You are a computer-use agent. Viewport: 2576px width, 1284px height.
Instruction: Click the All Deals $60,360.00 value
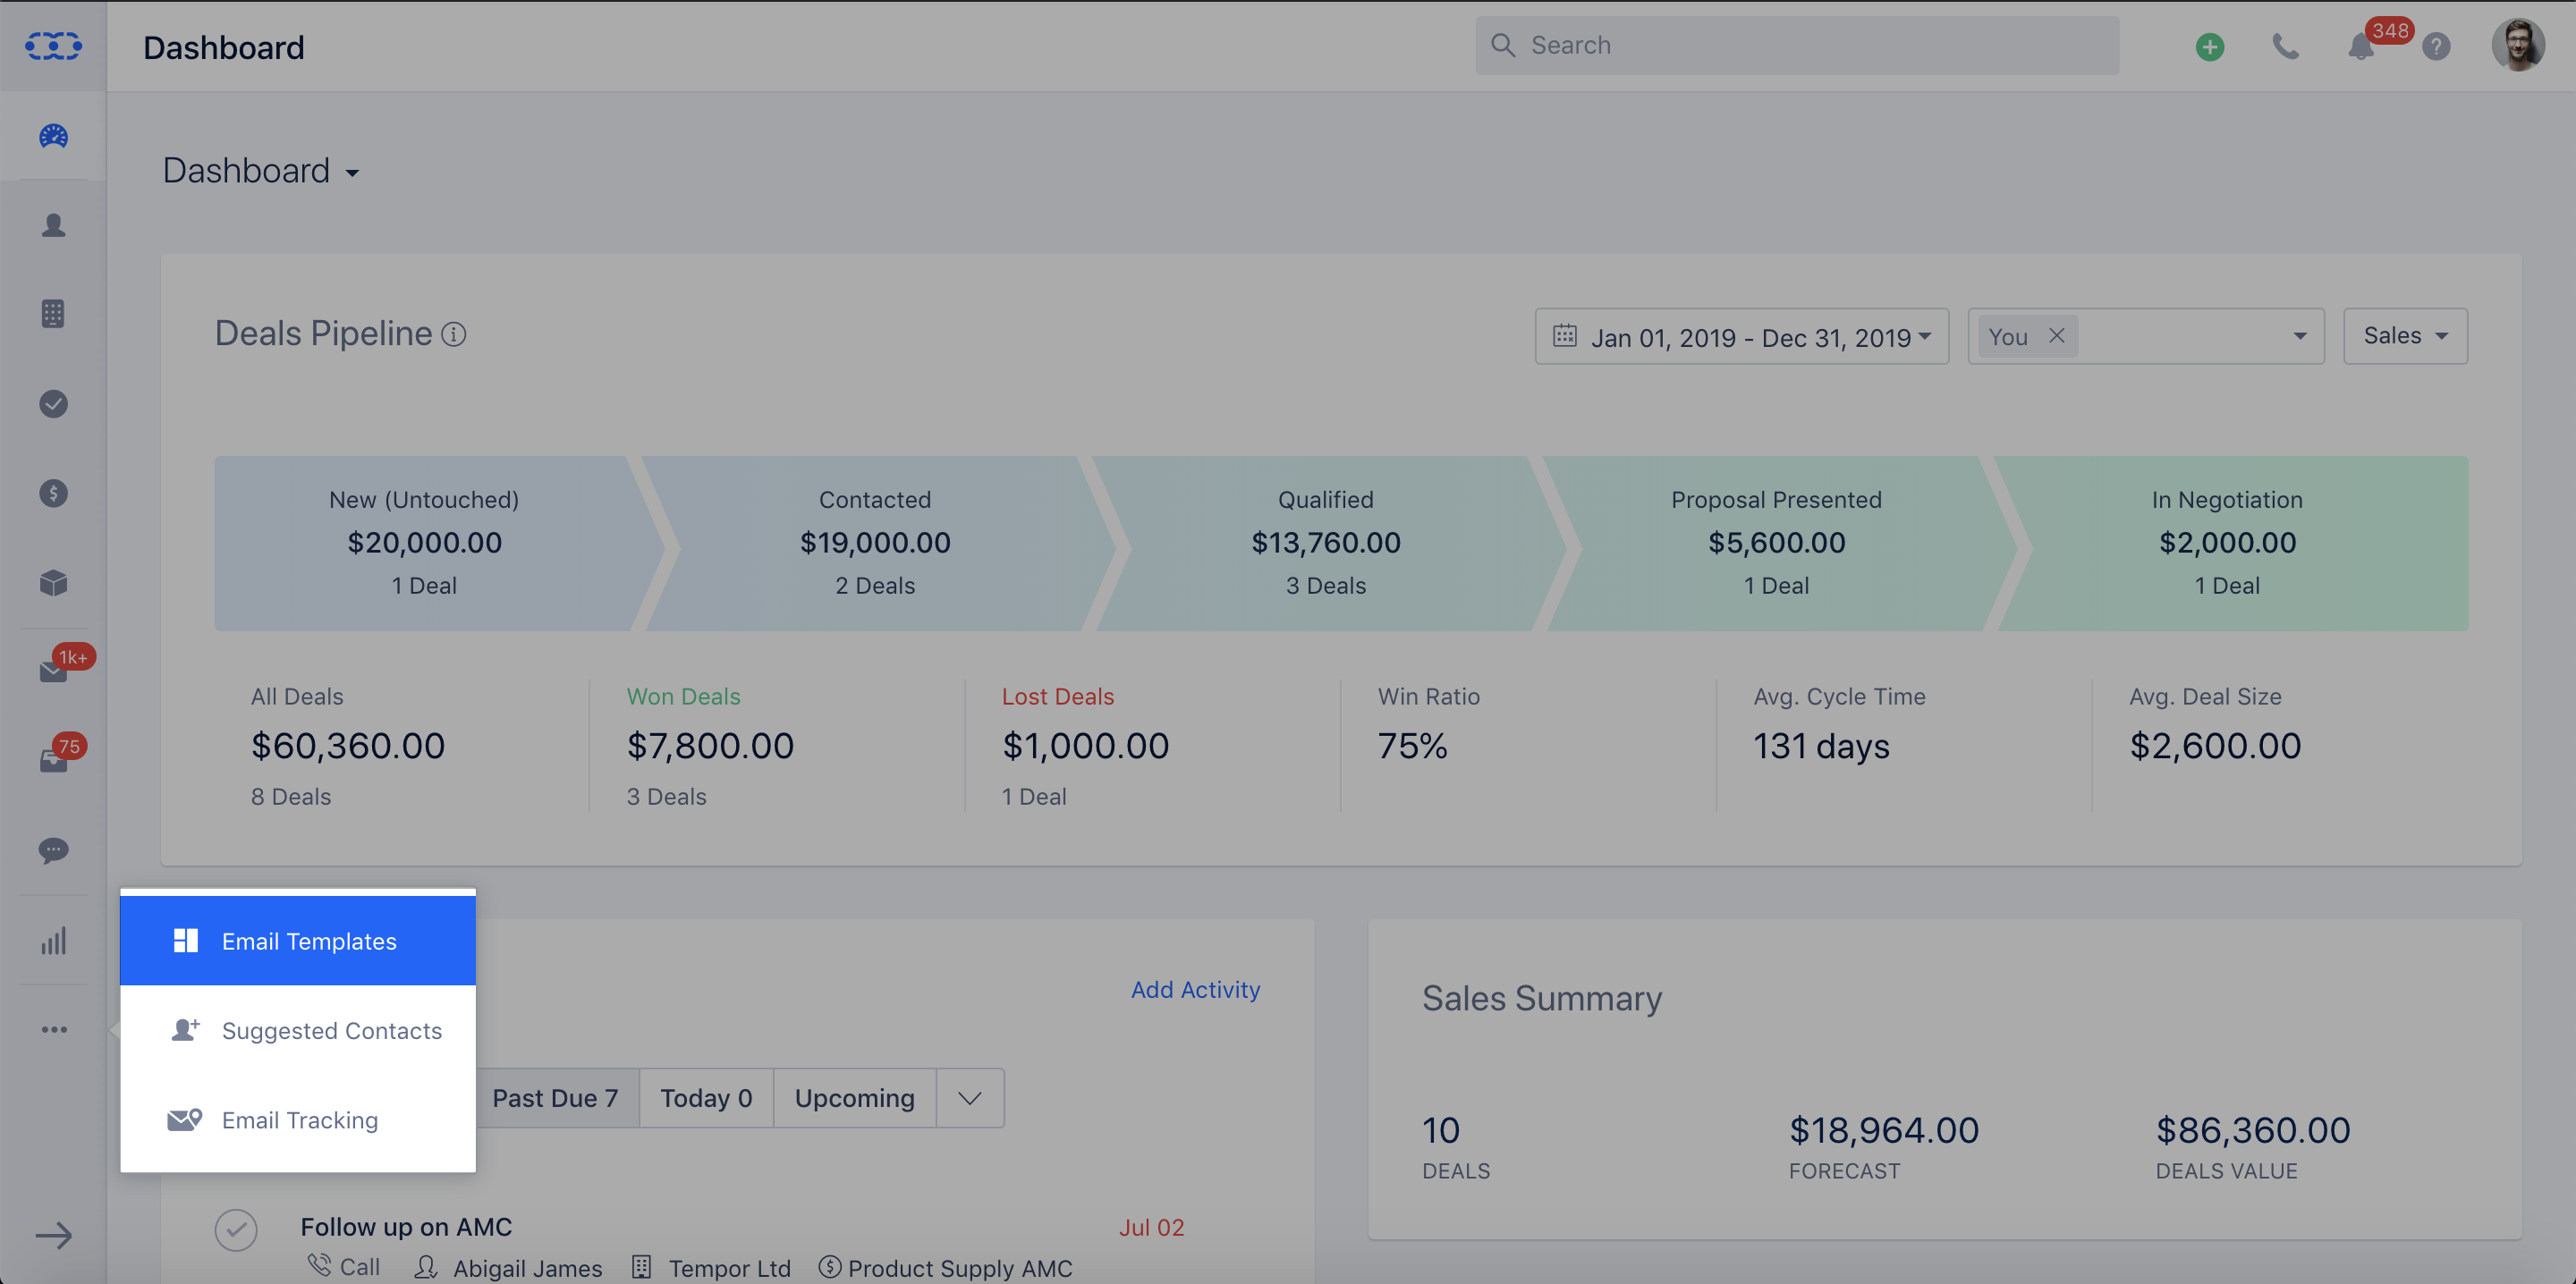[348, 746]
